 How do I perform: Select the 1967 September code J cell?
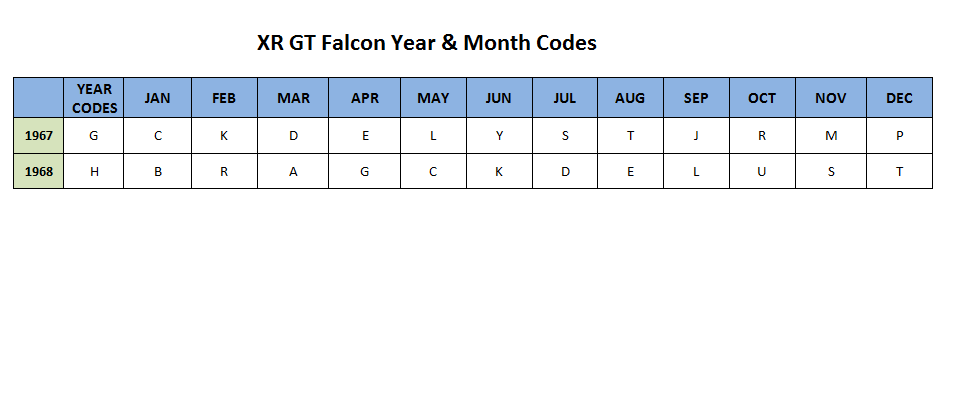coord(696,136)
